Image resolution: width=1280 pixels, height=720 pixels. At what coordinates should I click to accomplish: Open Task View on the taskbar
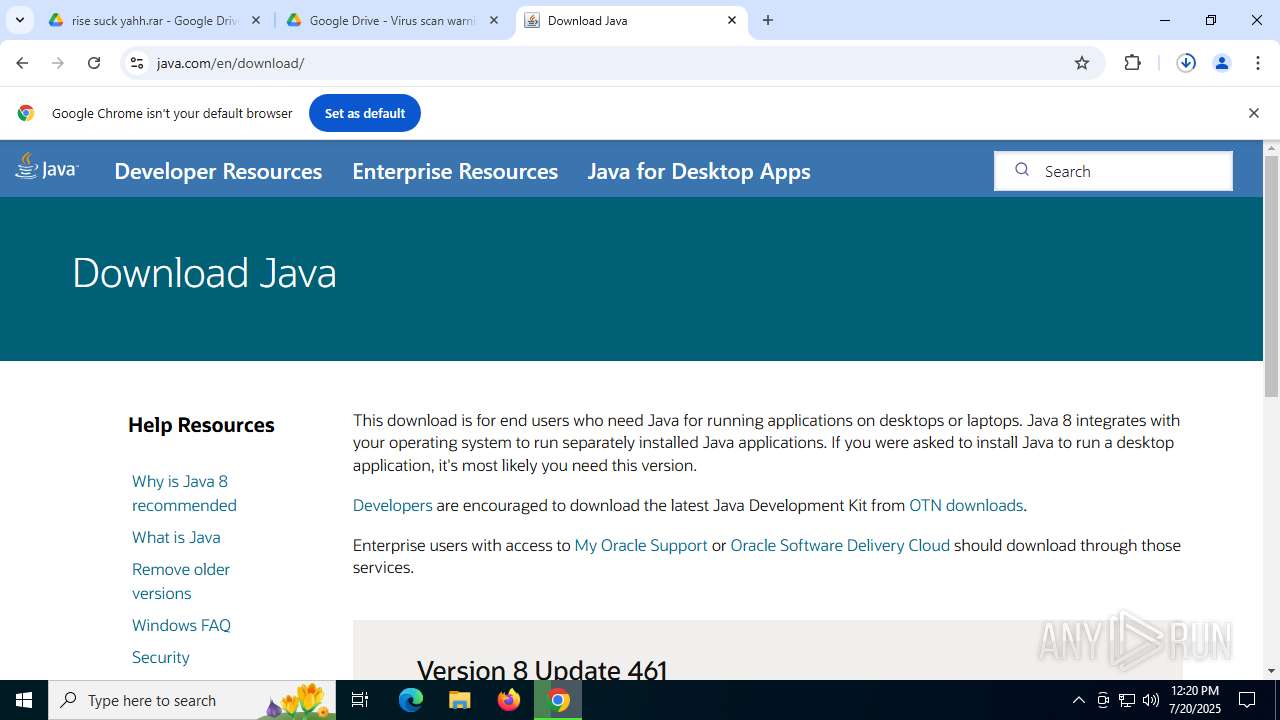click(361, 700)
